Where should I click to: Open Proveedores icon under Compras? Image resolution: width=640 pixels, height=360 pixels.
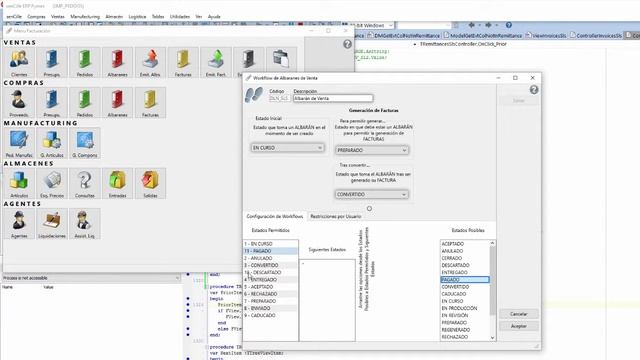click(x=19, y=102)
